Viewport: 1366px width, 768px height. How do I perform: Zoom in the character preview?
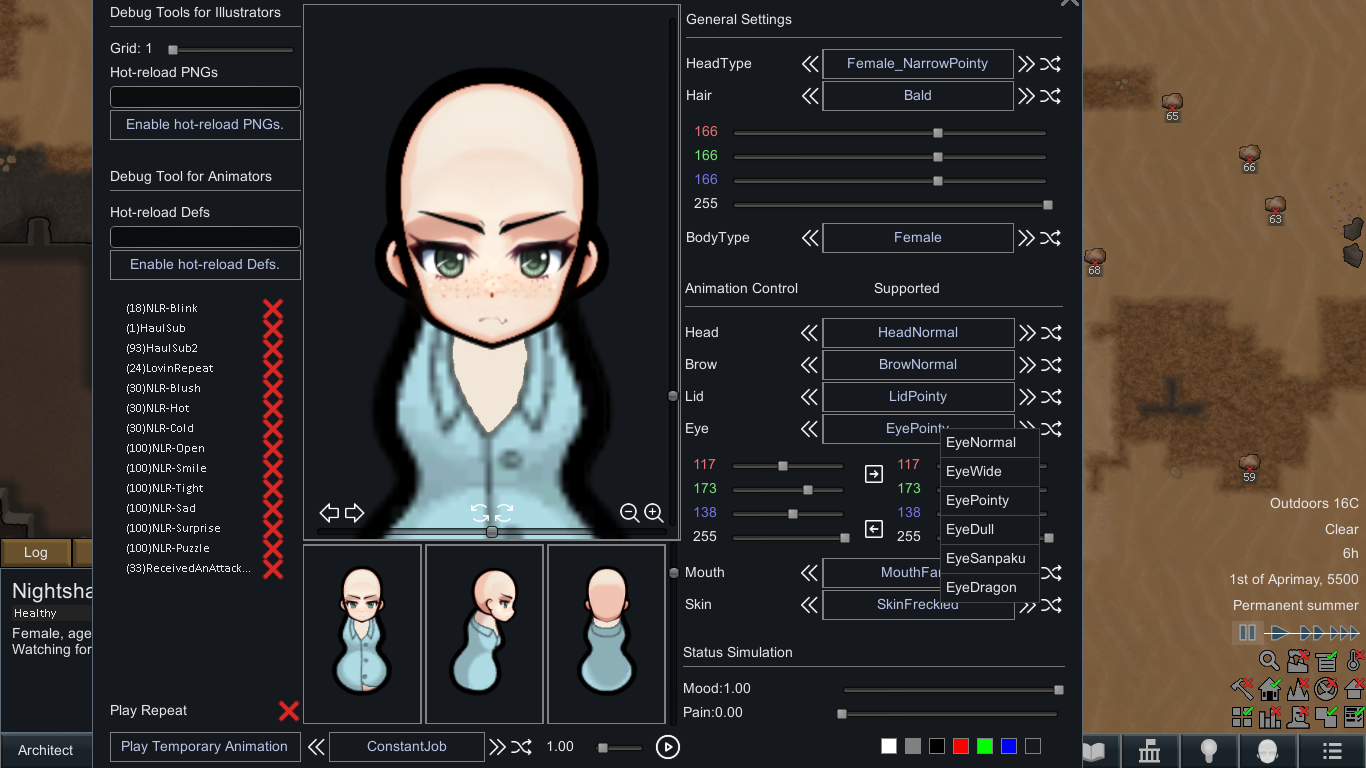tap(654, 513)
